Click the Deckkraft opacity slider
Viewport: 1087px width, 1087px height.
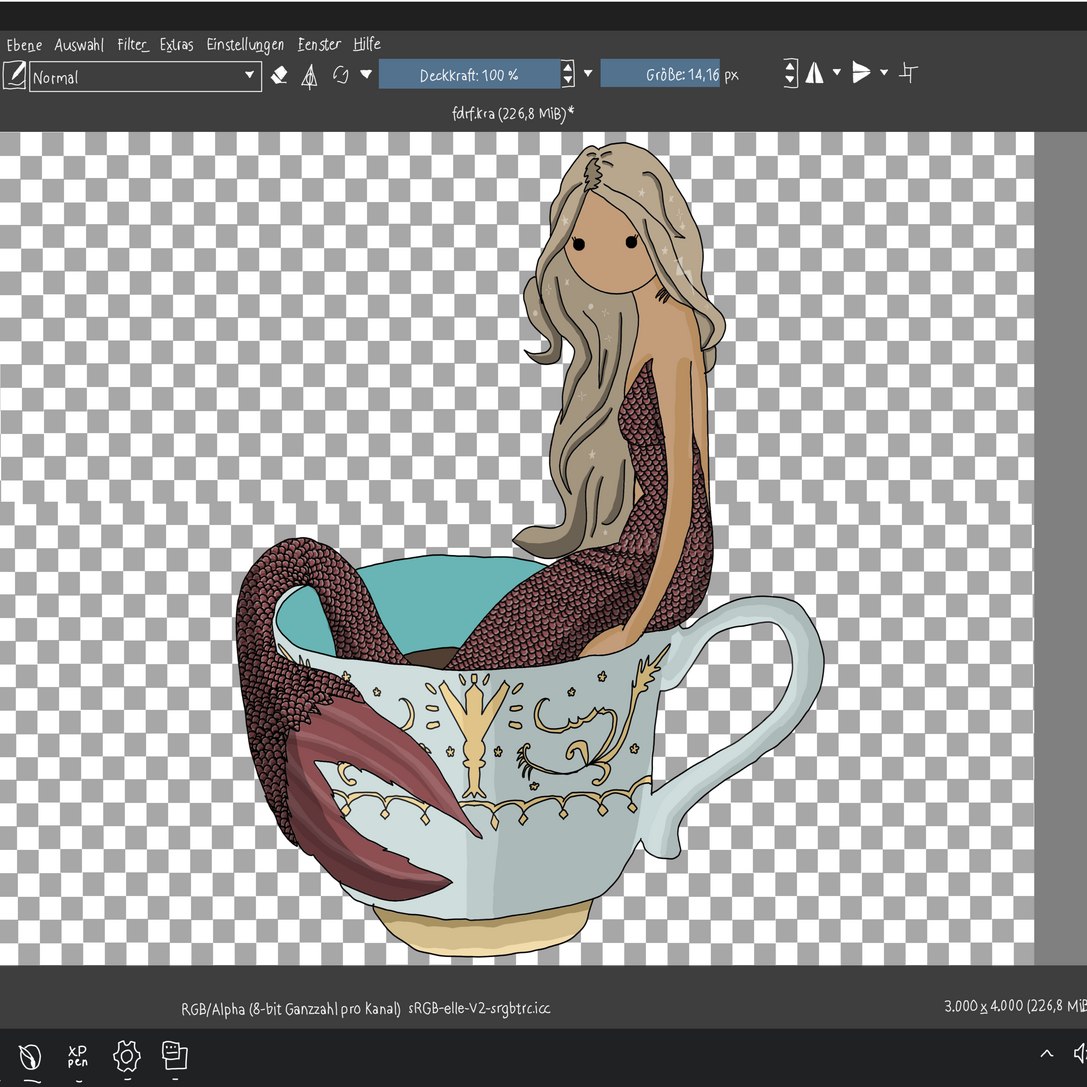click(469, 74)
